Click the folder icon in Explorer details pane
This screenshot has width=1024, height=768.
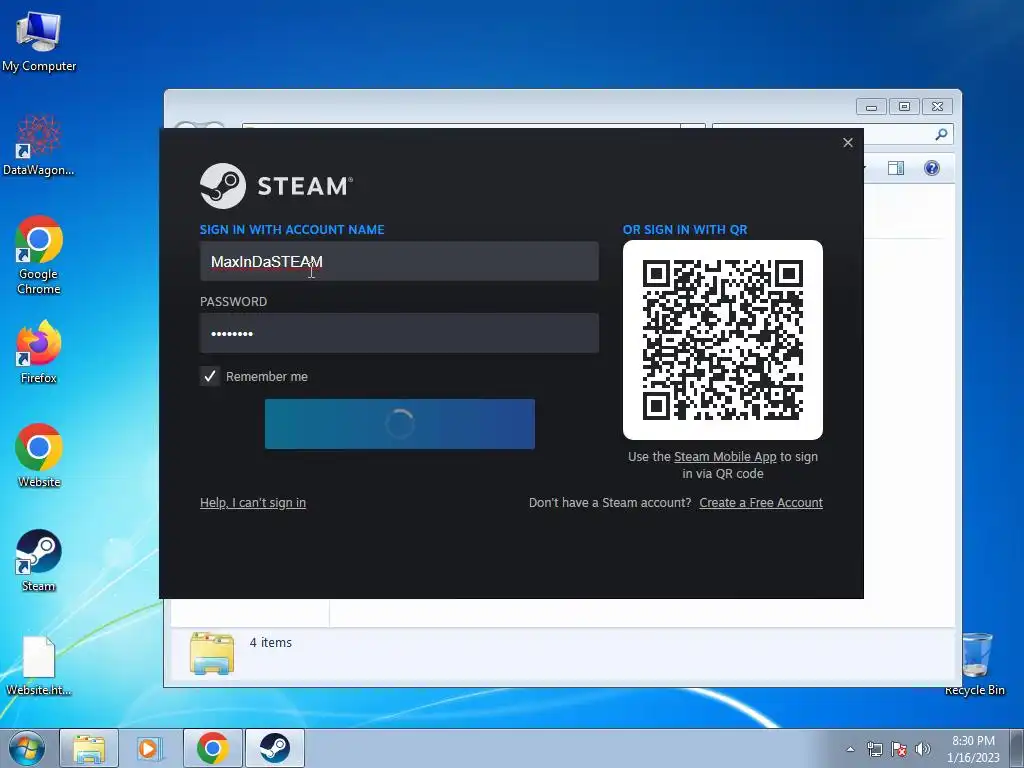[212, 653]
